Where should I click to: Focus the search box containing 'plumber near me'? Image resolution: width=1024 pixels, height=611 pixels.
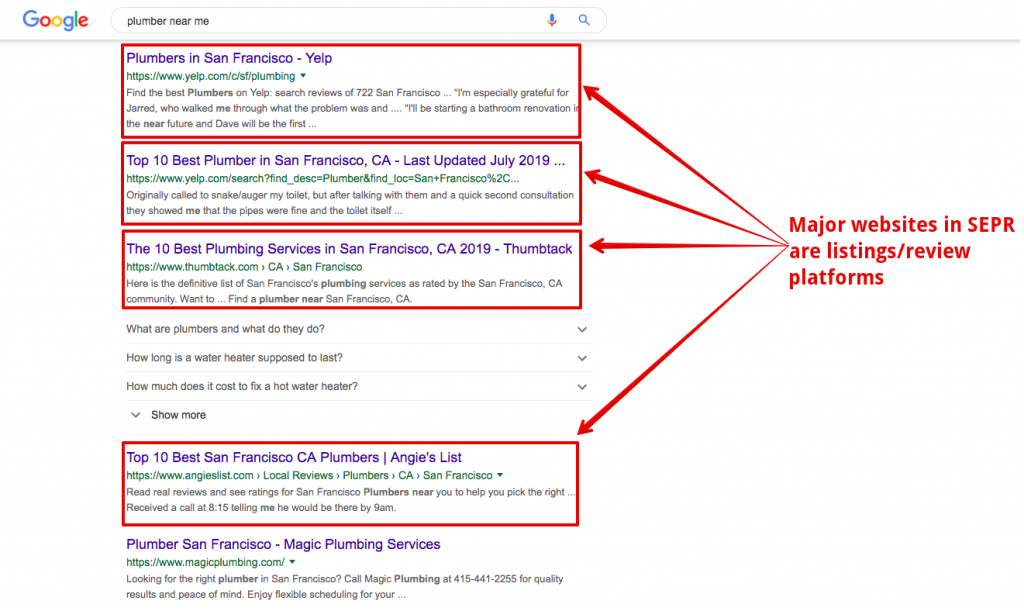point(359,21)
